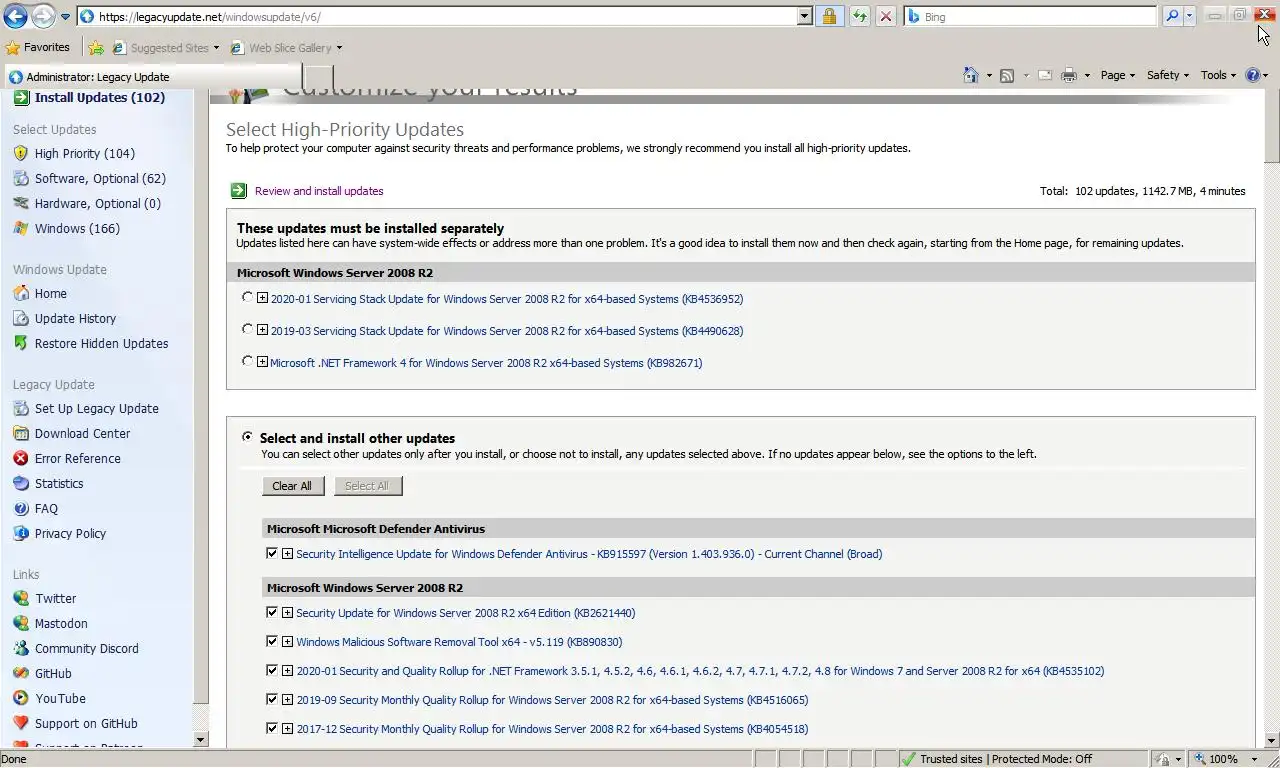Click the Add to Favorites Bar icon
The height and width of the screenshot is (768, 1280).
tap(96, 47)
